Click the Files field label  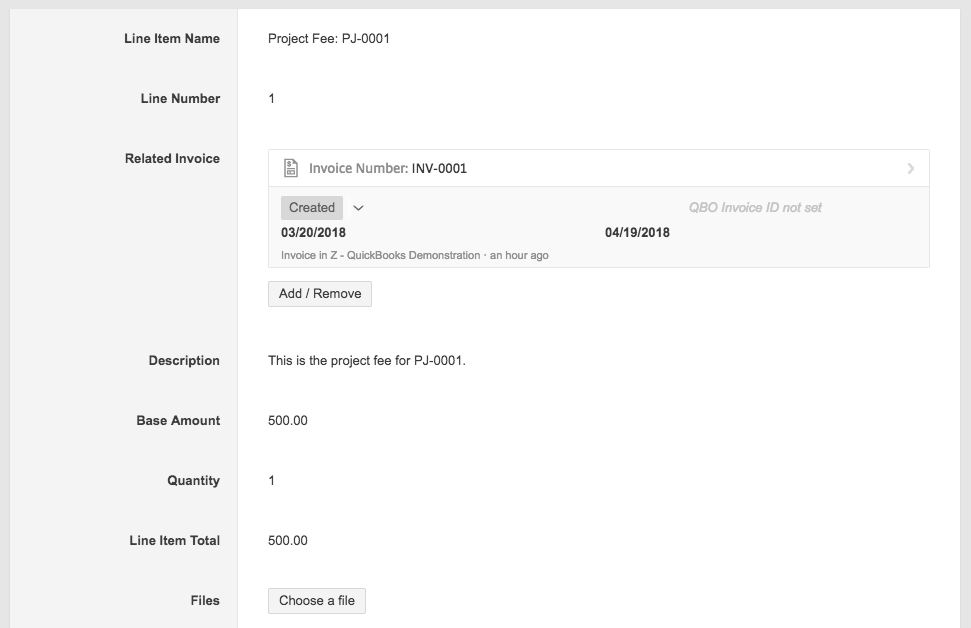click(205, 601)
